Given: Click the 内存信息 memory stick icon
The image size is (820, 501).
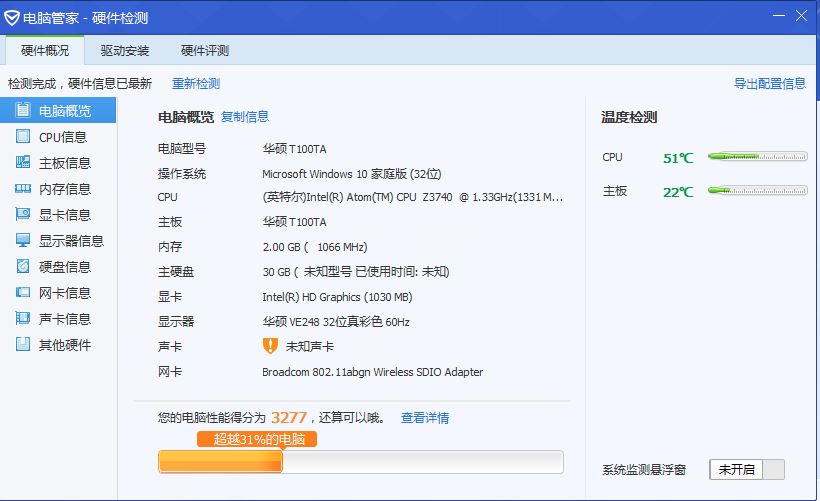Looking at the screenshot, I should click(22, 188).
